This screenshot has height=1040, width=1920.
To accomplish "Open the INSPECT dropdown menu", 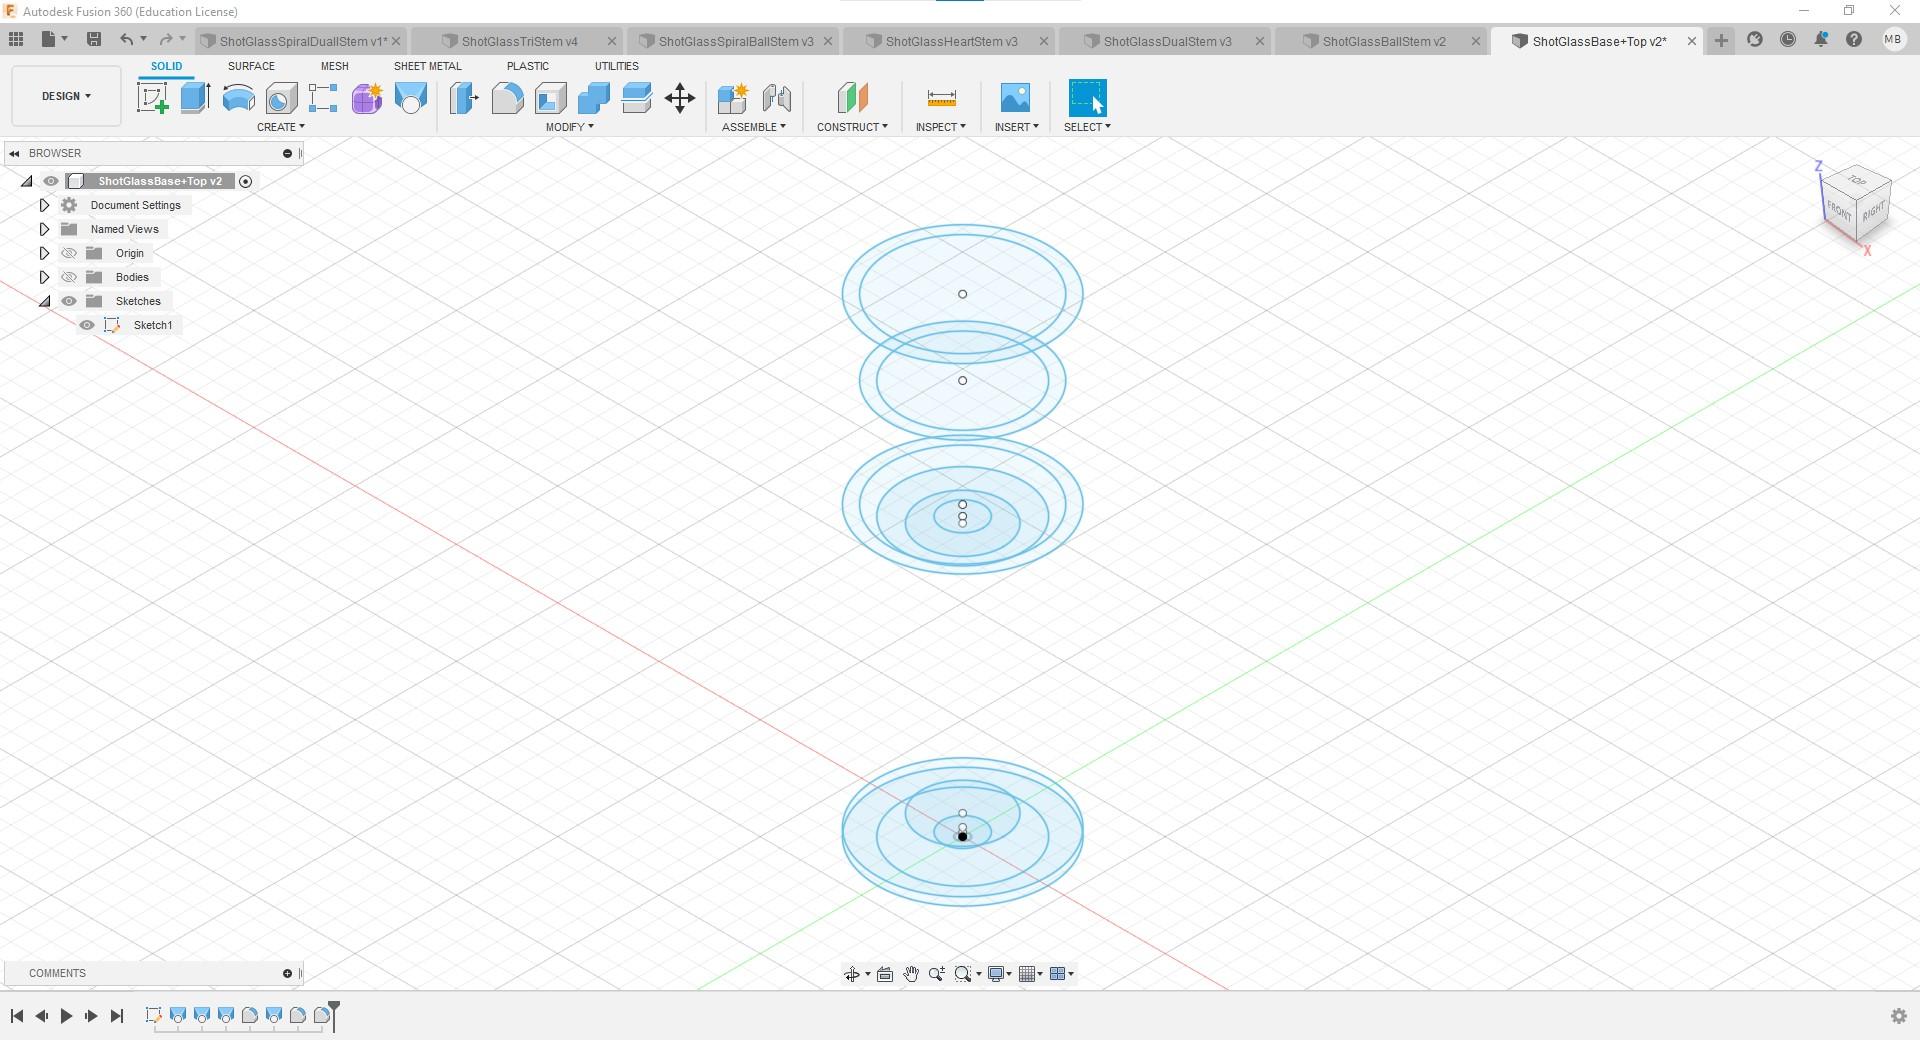I will pyautogui.click(x=941, y=127).
